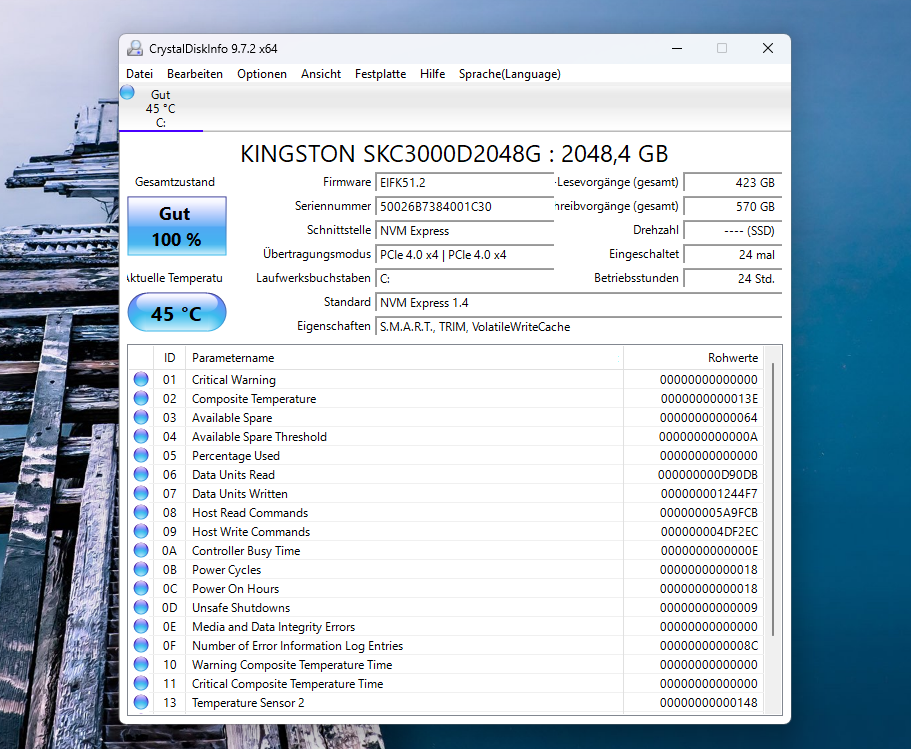
Task: Click the Übertragungsmodus field PCIe 4.0 x4
Action: (464, 255)
